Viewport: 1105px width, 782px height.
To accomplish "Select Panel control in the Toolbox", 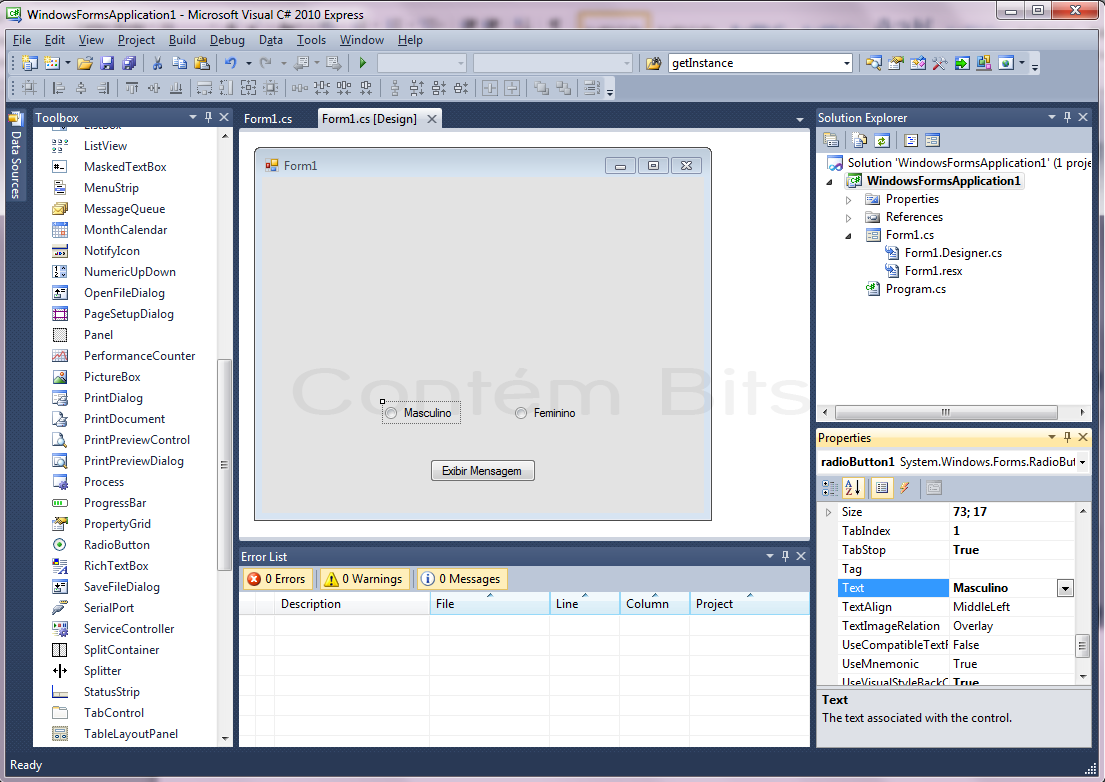I will pyautogui.click(x=98, y=335).
